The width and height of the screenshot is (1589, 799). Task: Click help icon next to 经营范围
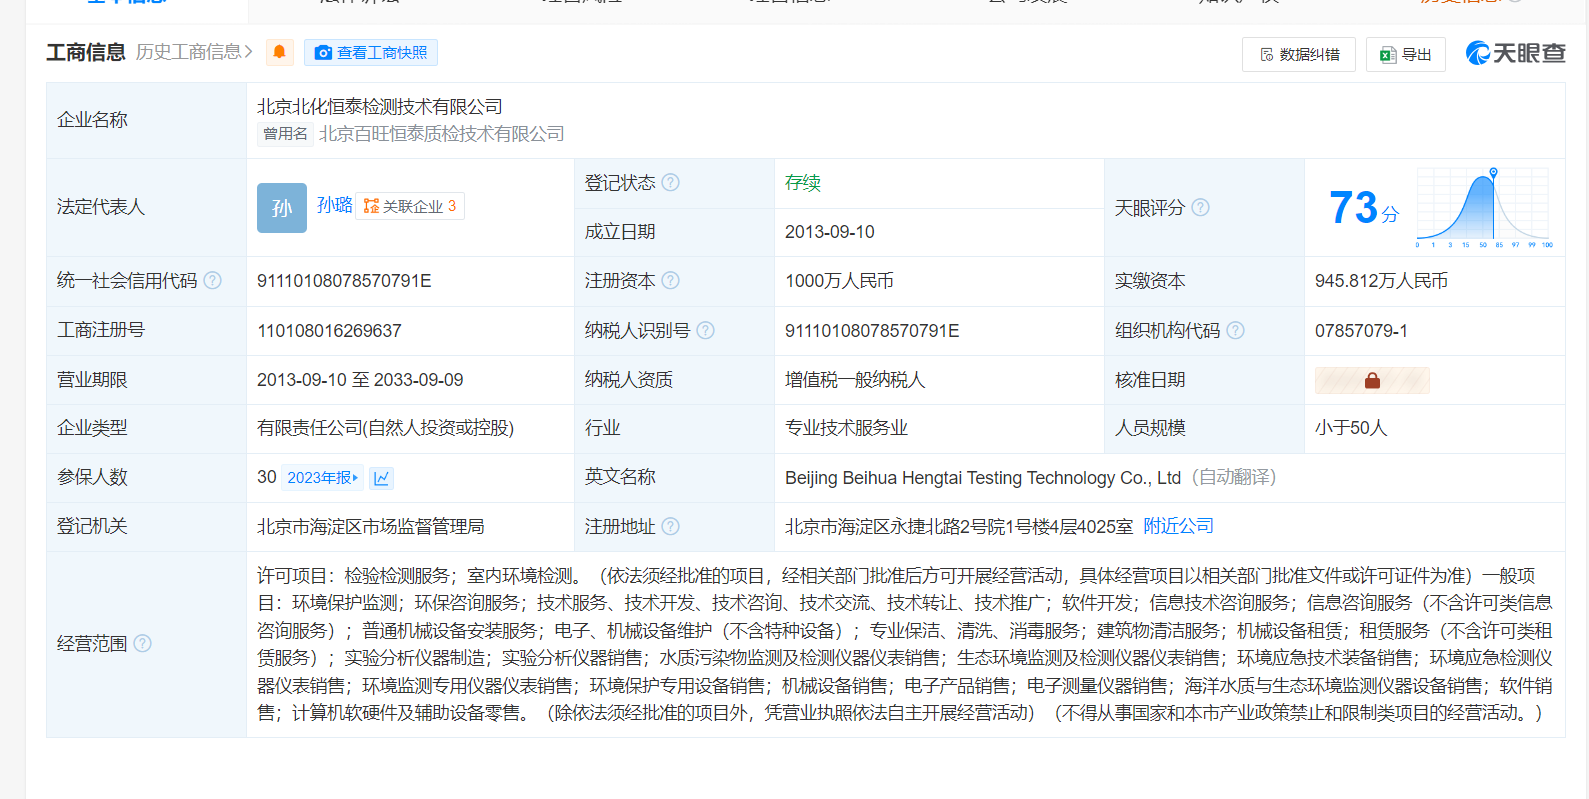pyautogui.click(x=143, y=643)
